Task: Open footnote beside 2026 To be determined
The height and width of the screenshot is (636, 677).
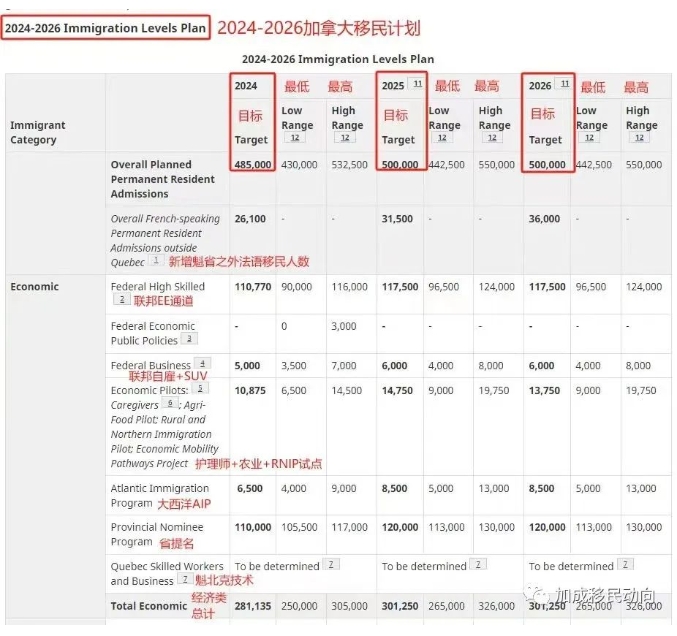Action: click(625, 564)
